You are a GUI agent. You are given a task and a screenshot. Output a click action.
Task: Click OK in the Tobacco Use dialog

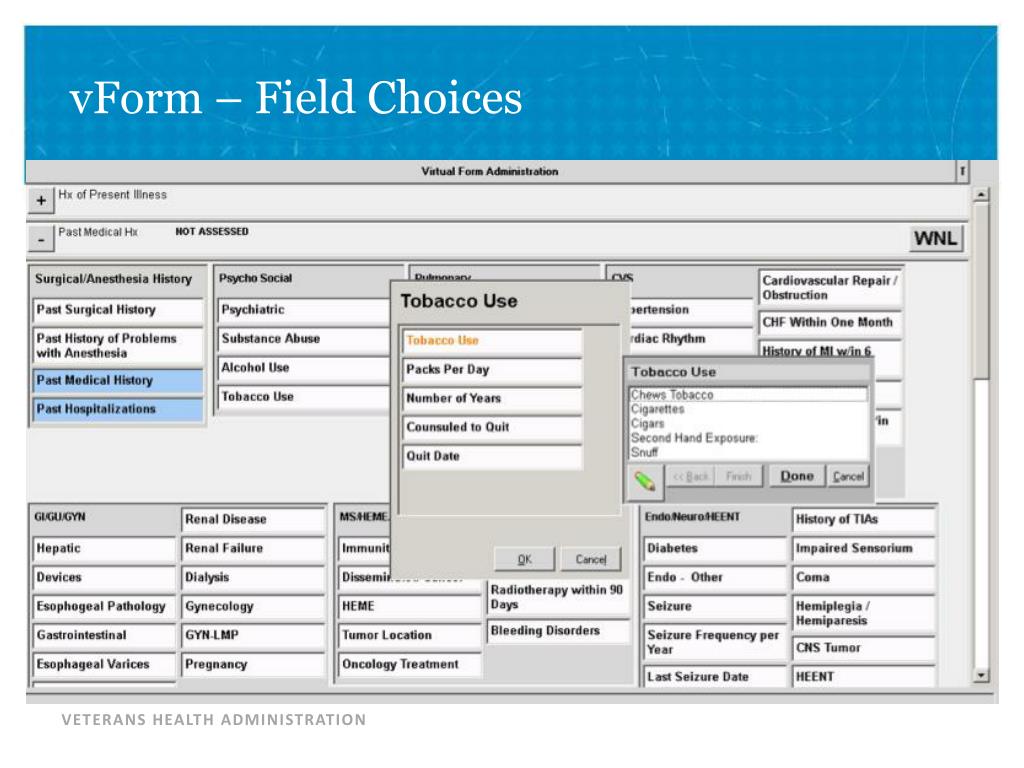click(x=524, y=559)
